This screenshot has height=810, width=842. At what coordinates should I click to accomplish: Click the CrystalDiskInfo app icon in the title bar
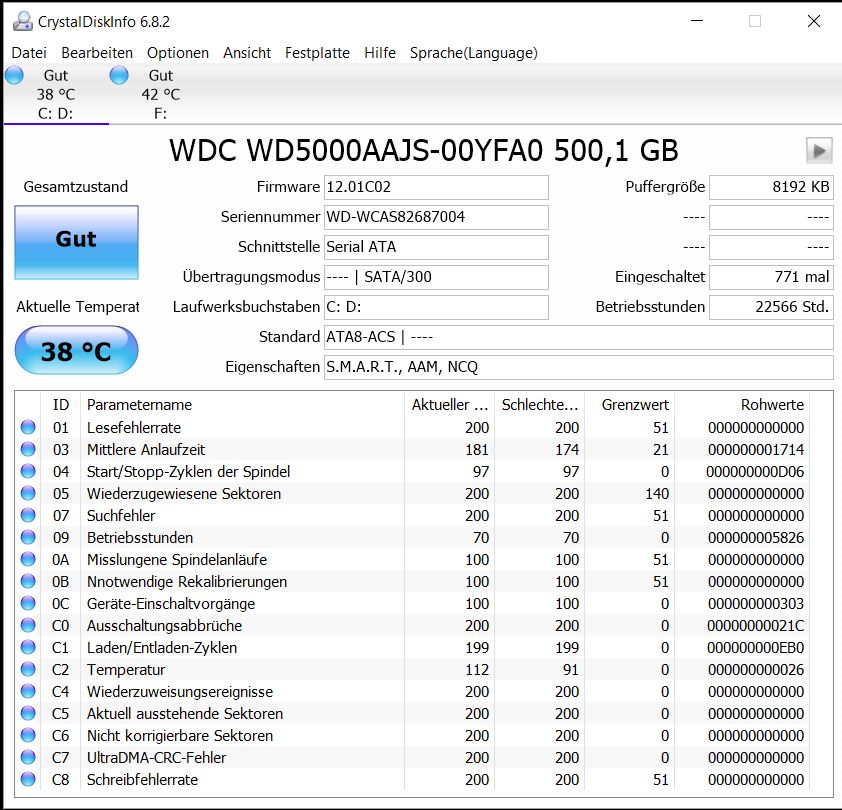(x=23, y=21)
